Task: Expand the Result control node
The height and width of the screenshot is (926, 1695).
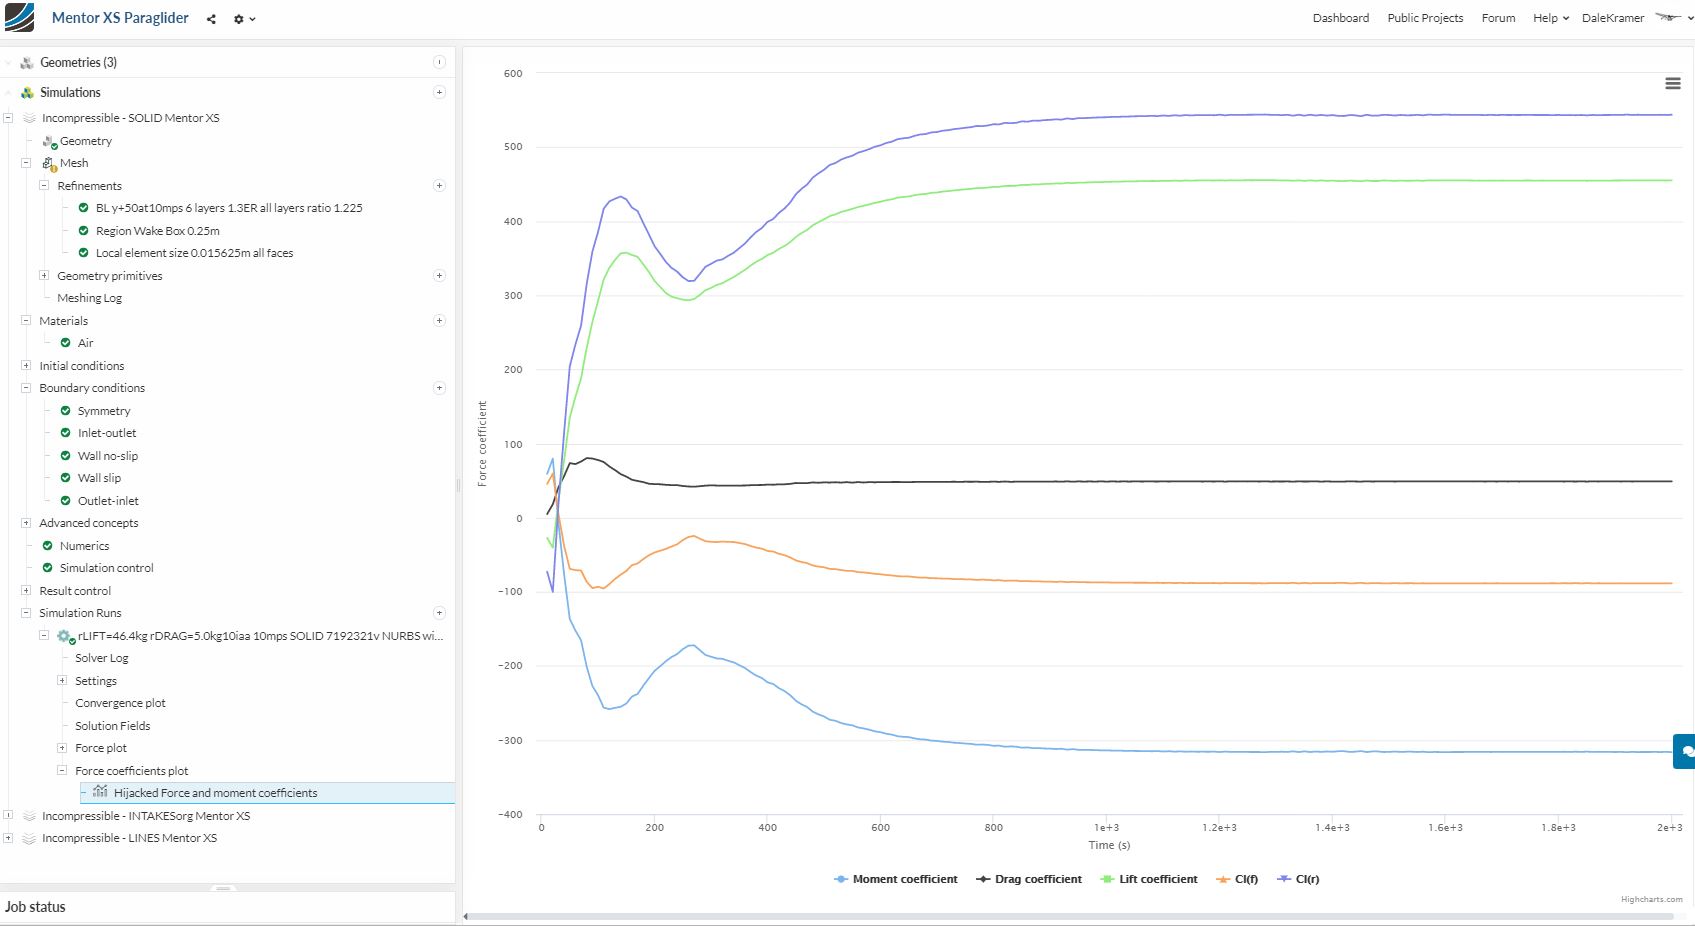Action: pyautogui.click(x=26, y=591)
